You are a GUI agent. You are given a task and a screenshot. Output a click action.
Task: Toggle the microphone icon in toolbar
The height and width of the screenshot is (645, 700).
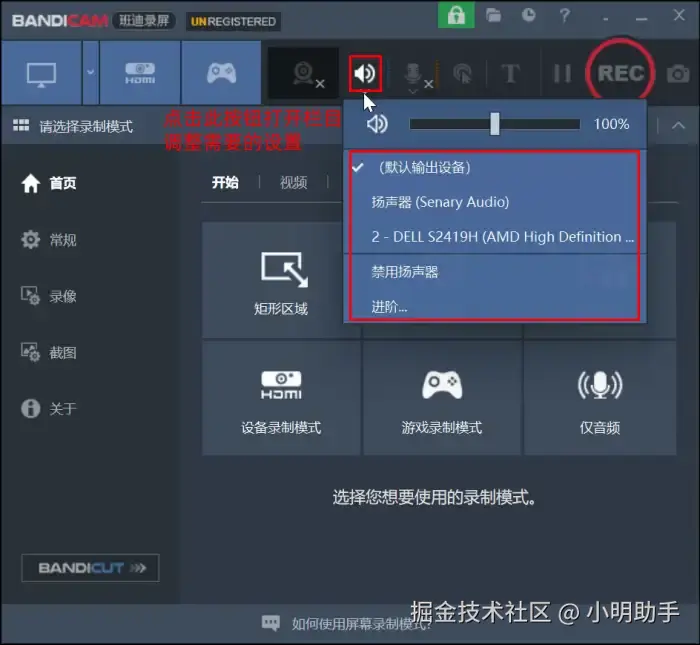[414, 74]
